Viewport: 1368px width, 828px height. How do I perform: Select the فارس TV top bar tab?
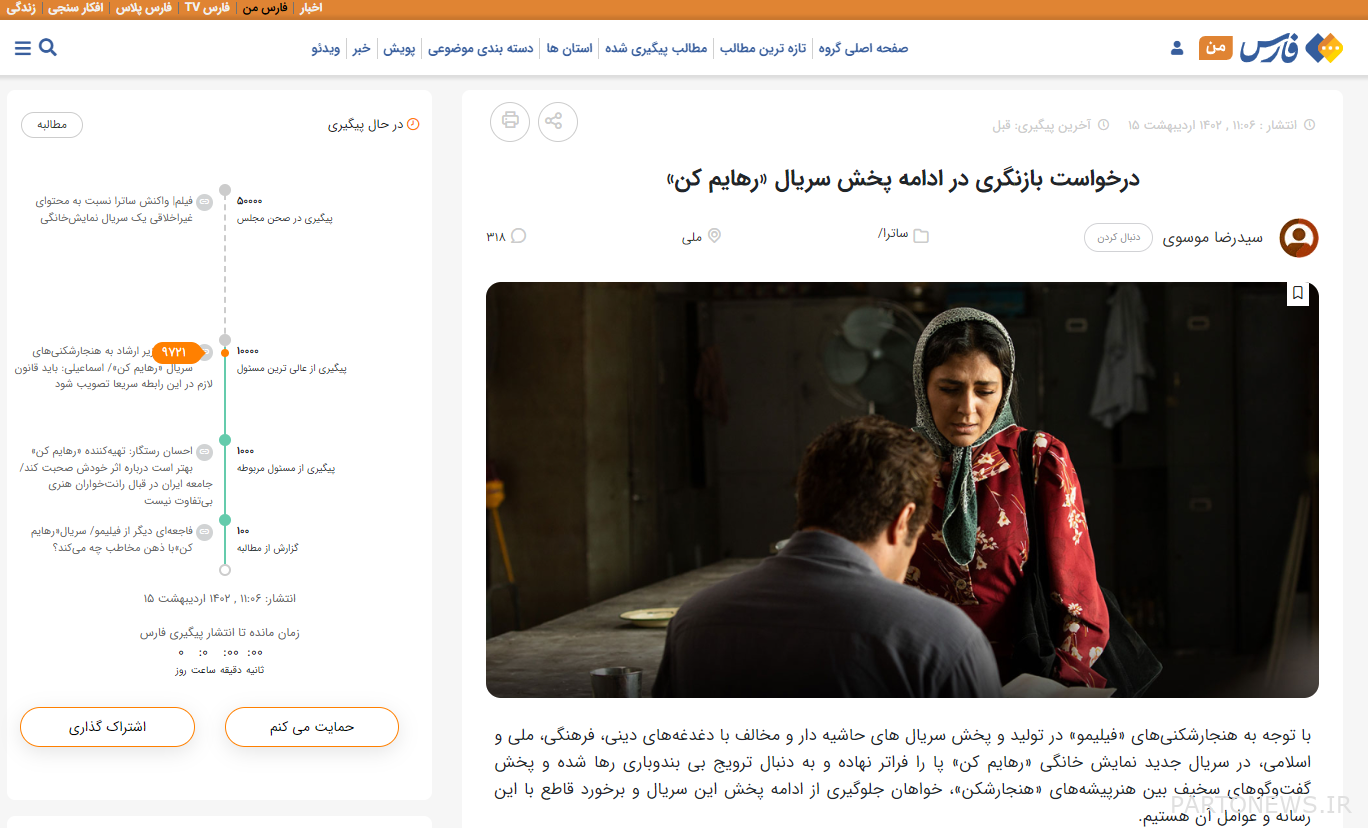[206, 8]
